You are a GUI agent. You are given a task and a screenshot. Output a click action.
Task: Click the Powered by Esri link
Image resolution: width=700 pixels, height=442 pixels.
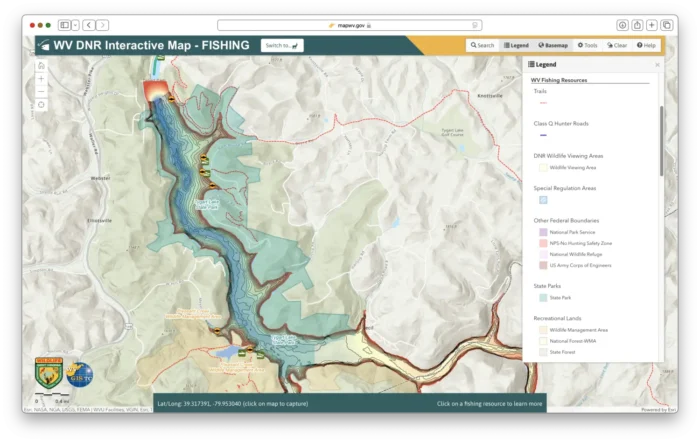[658, 409]
